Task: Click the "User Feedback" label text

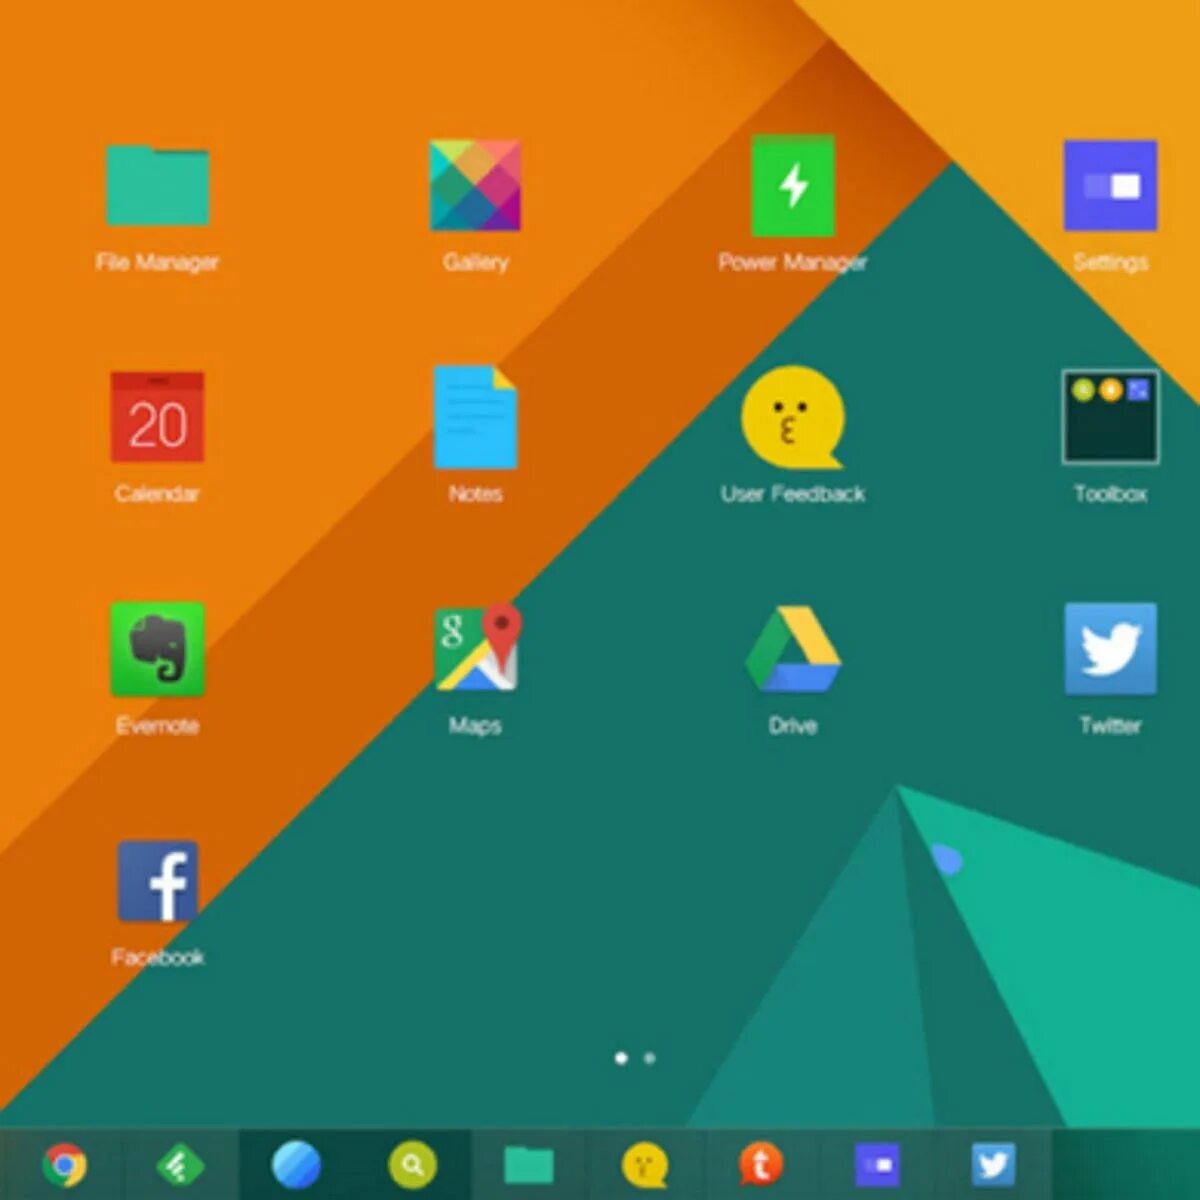Action: [793, 493]
